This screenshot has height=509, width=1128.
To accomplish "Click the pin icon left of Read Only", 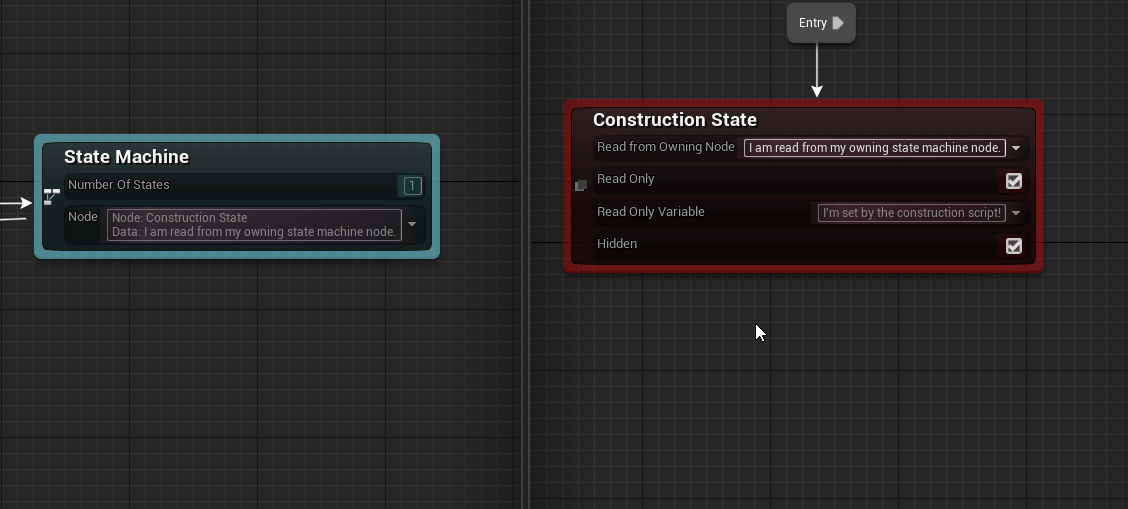I will point(580,185).
